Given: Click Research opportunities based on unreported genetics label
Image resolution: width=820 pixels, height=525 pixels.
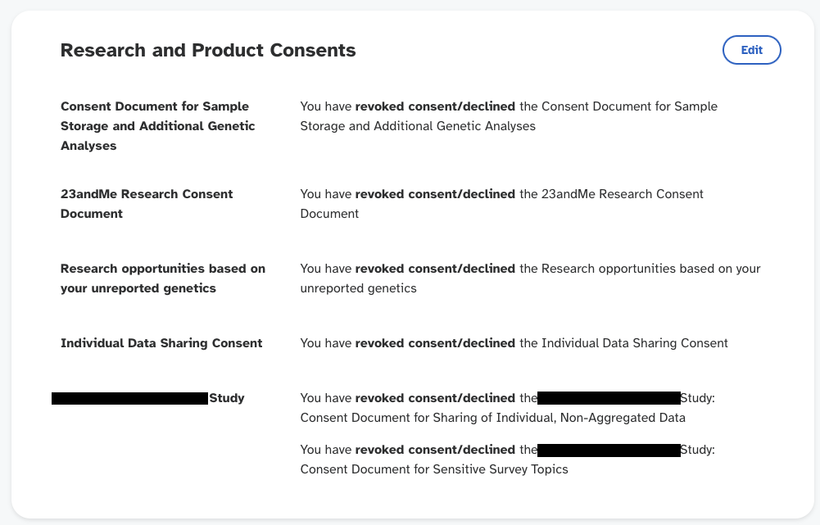Looking at the screenshot, I should (x=163, y=278).
